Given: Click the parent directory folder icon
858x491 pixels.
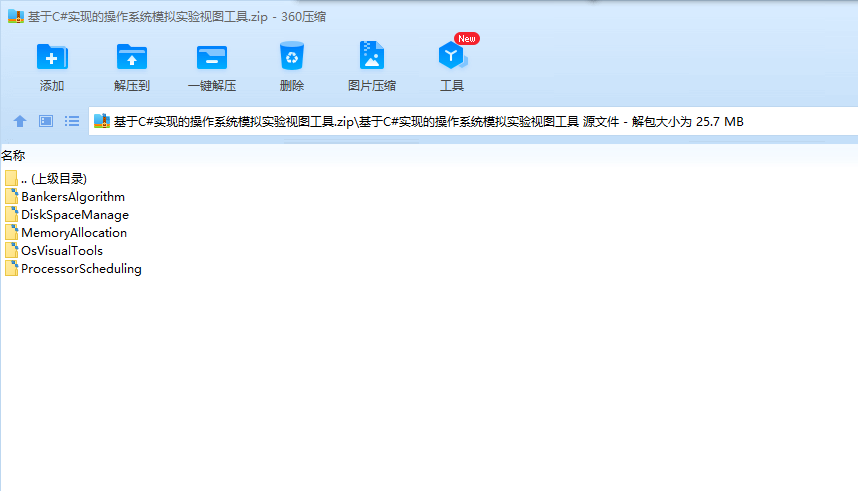Looking at the screenshot, I should pos(11,178).
